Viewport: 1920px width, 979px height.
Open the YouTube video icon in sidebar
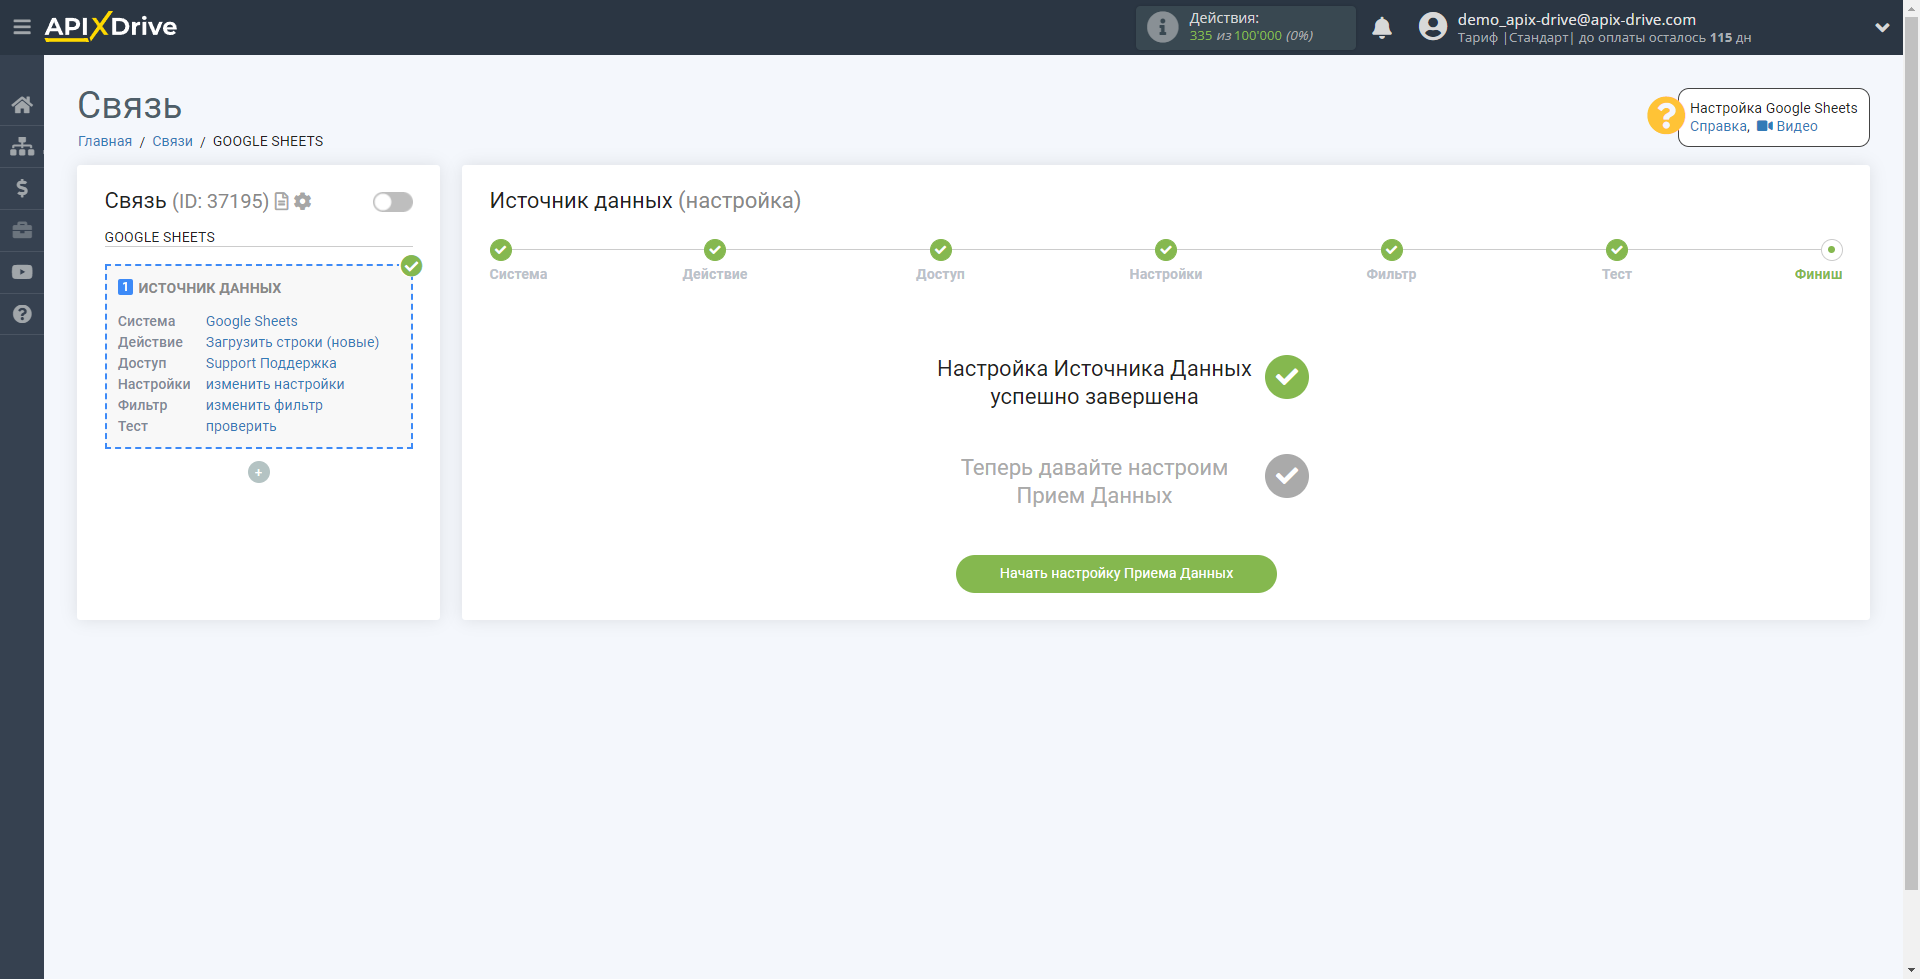click(22, 272)
